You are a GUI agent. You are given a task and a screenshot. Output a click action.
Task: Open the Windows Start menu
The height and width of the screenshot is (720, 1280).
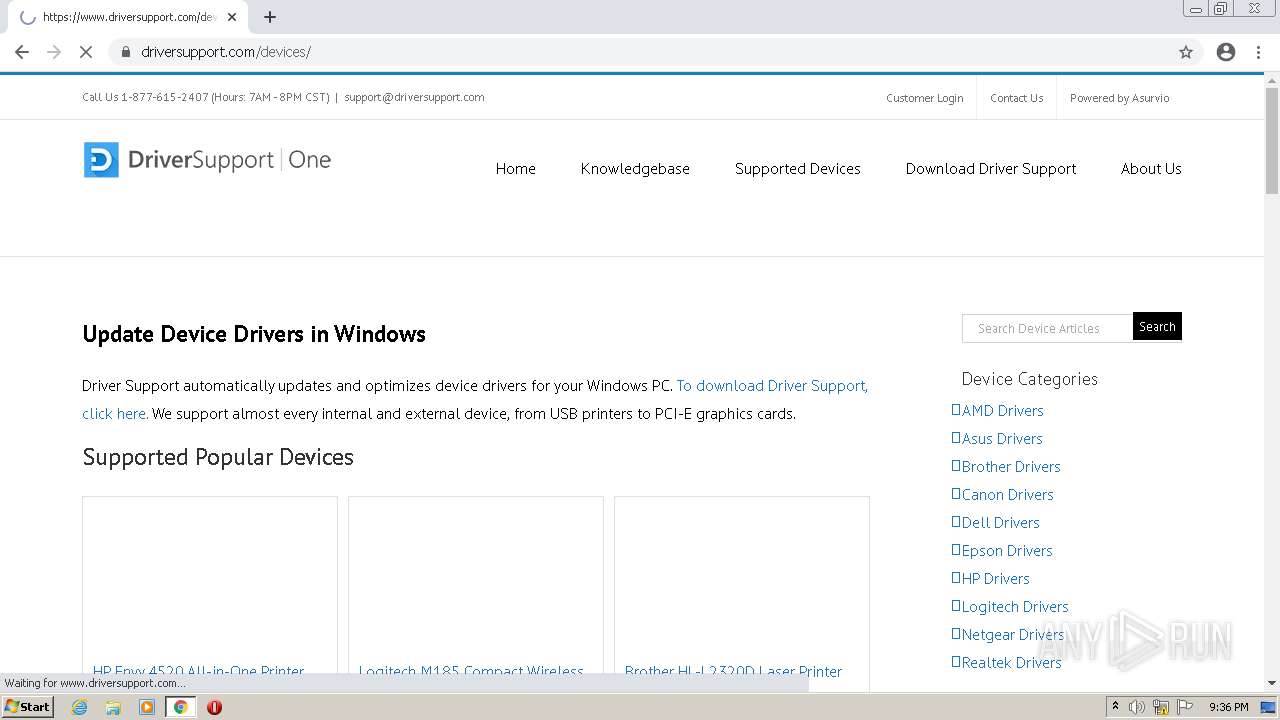tap(28, 707)
